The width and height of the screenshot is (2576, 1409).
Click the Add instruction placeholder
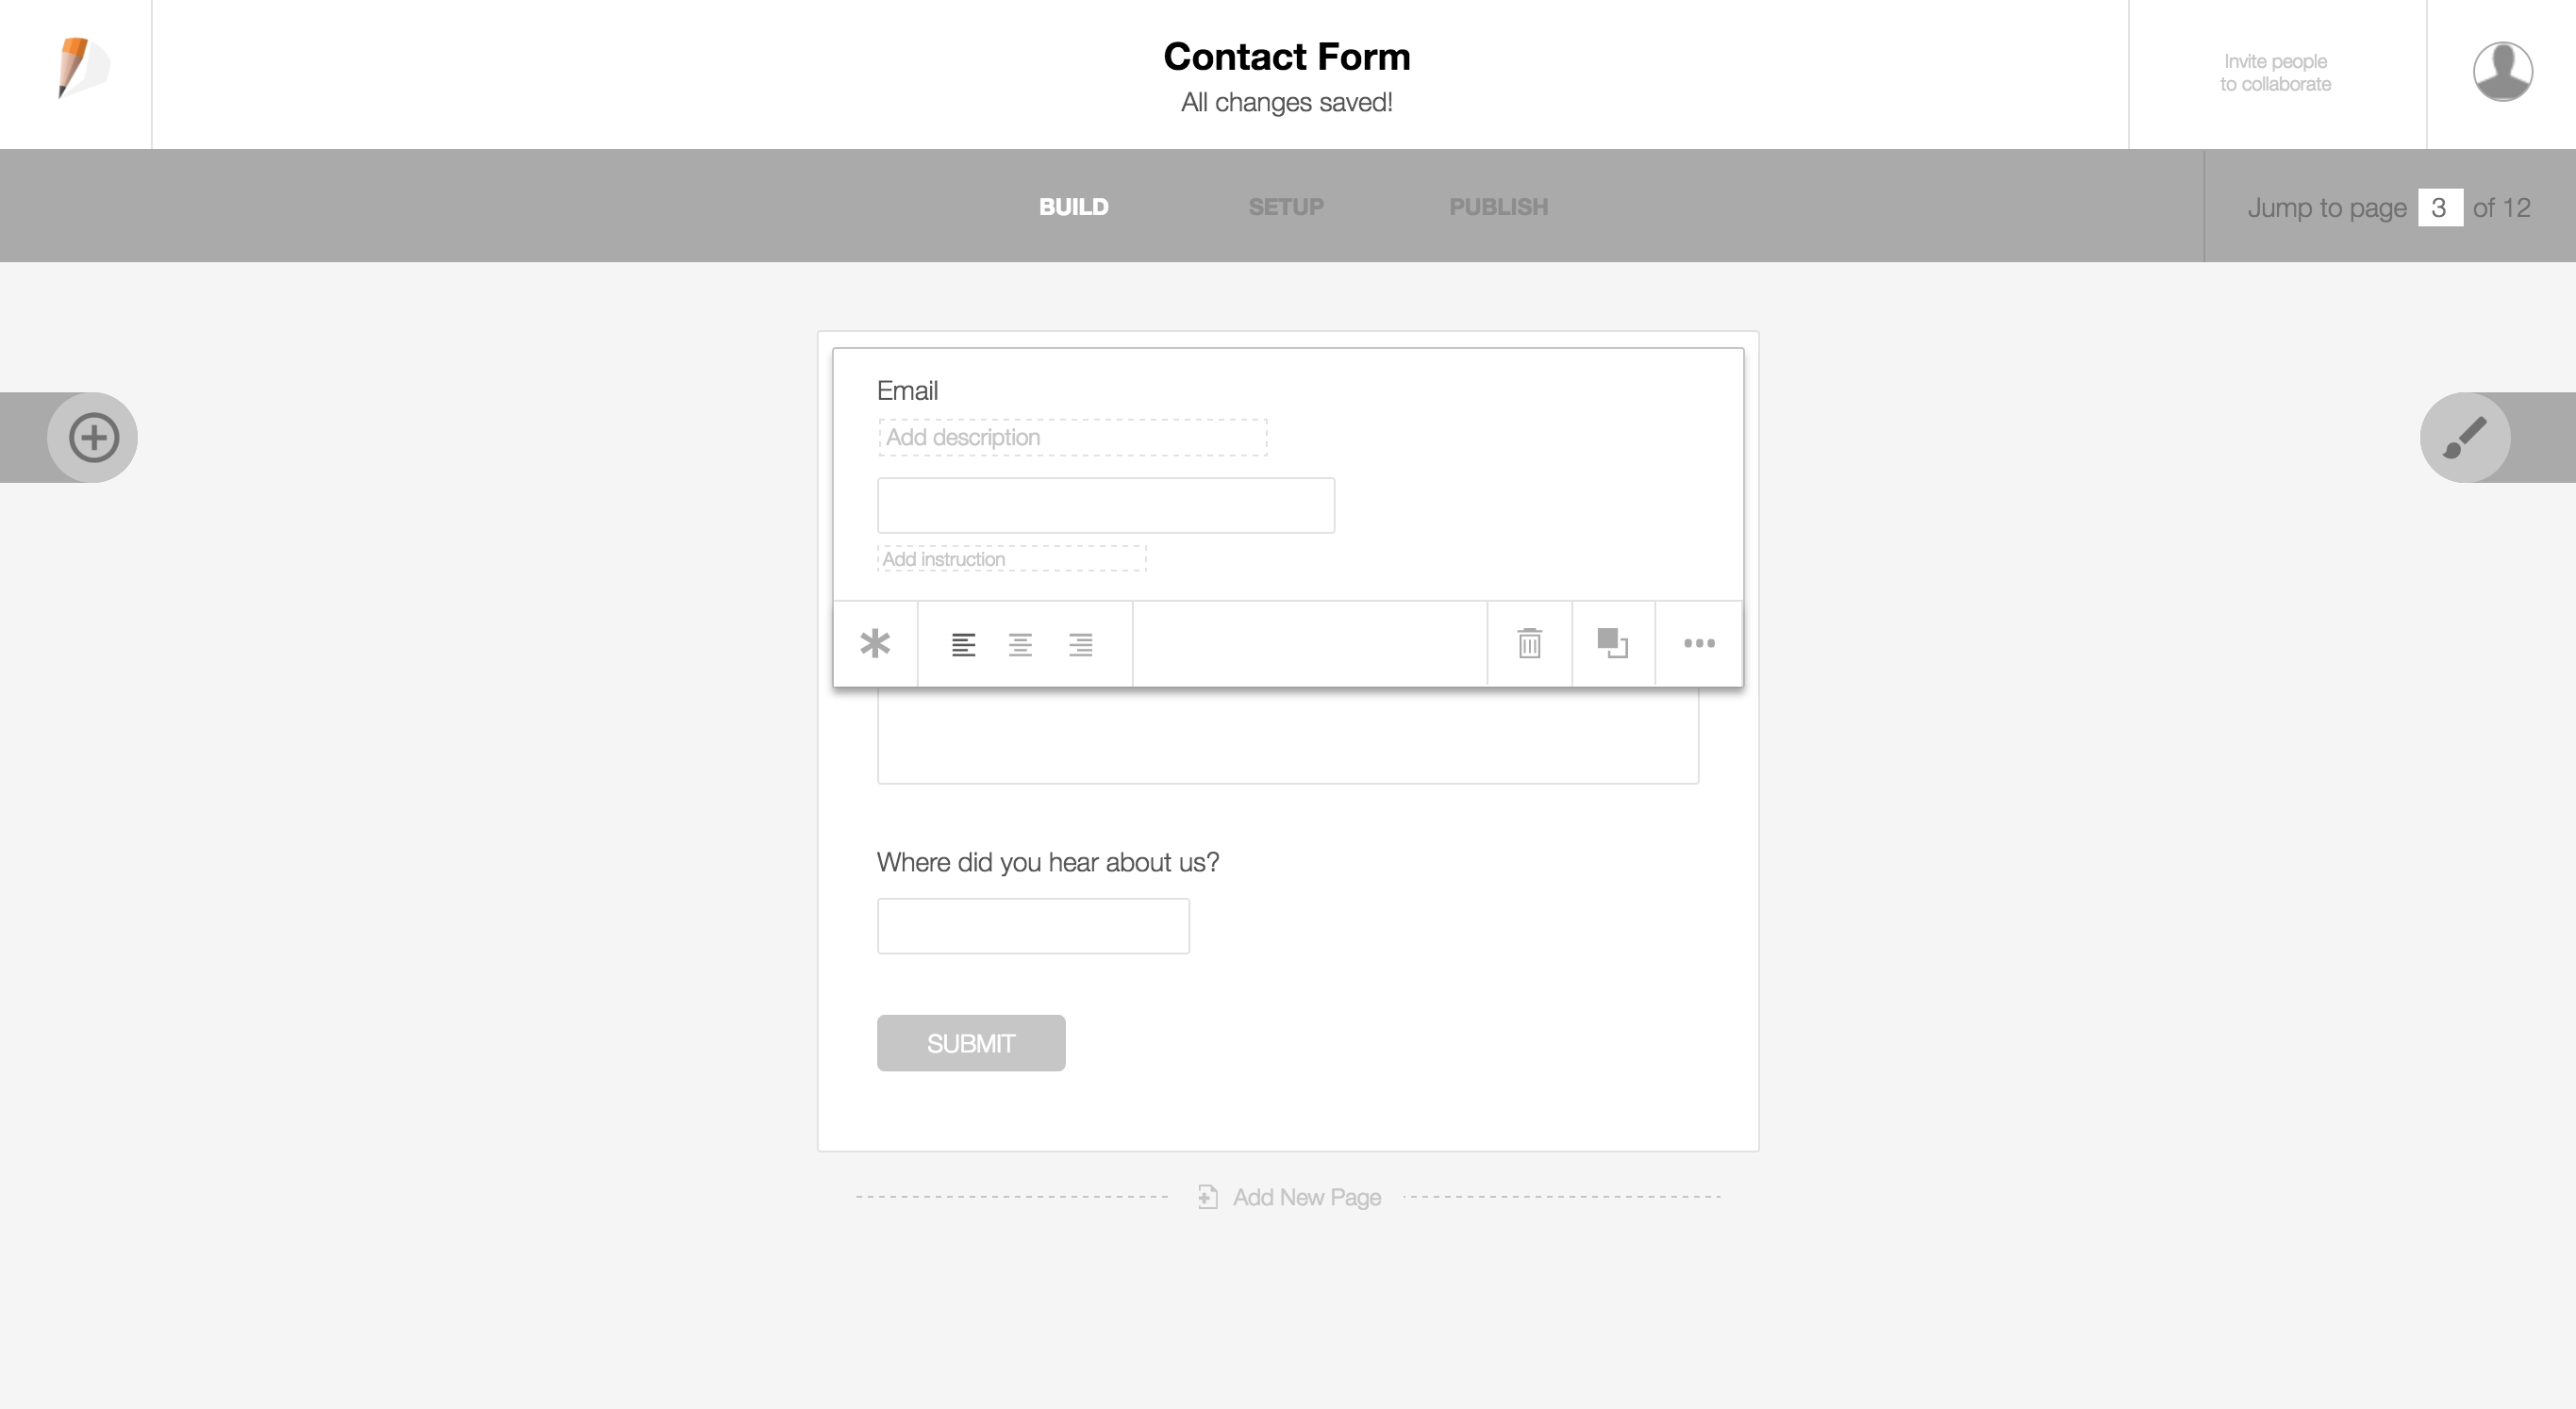[x=1011, y=559]
